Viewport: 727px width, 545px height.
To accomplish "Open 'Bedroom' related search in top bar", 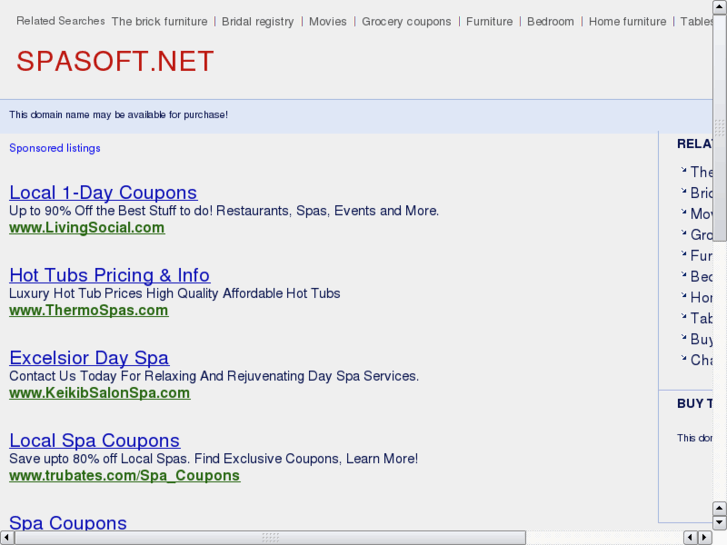I will click(551, 21).
